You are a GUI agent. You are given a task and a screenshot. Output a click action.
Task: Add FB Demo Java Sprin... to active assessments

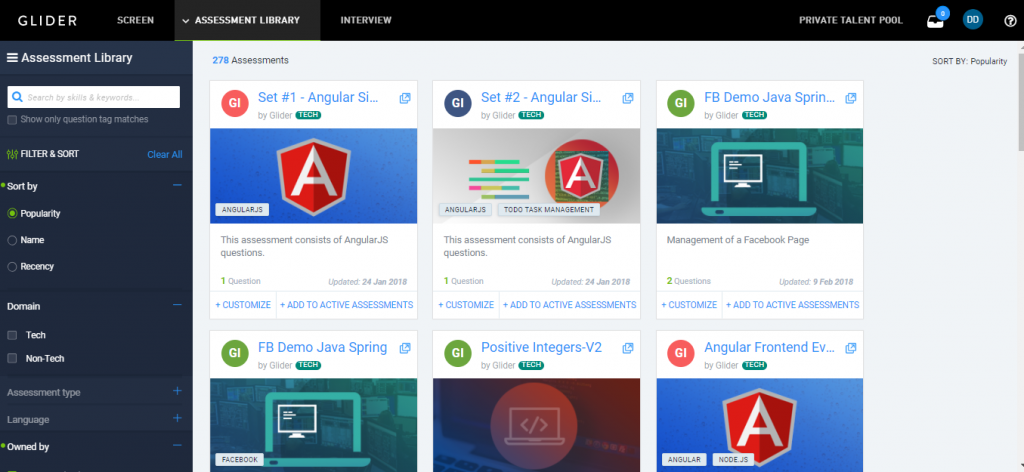coord(793,305)
